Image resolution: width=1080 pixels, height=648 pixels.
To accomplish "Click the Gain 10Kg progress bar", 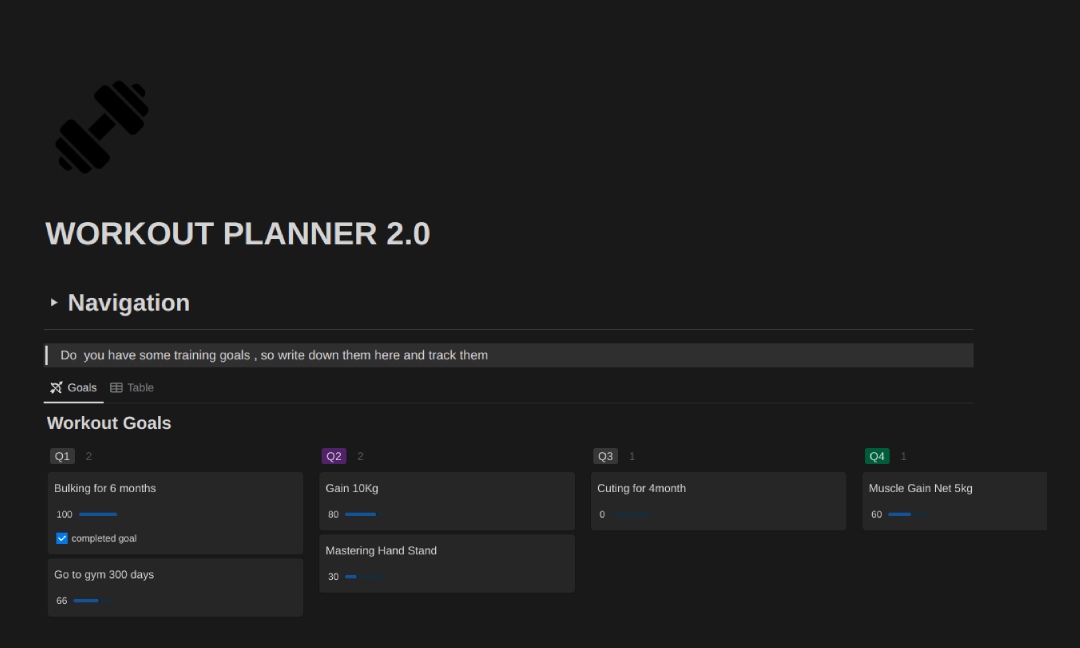I will coord(363,515).
